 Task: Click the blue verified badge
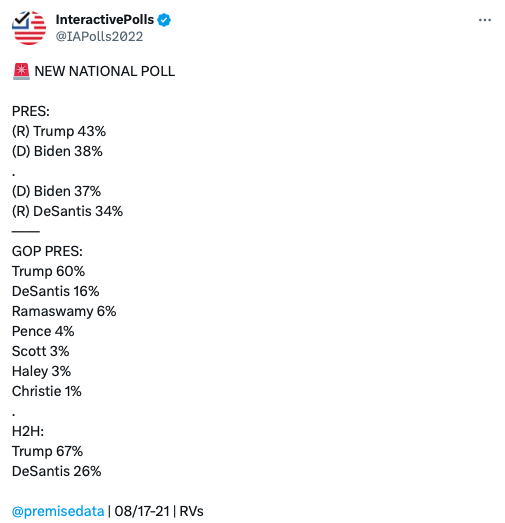click(x=164, y=20)
